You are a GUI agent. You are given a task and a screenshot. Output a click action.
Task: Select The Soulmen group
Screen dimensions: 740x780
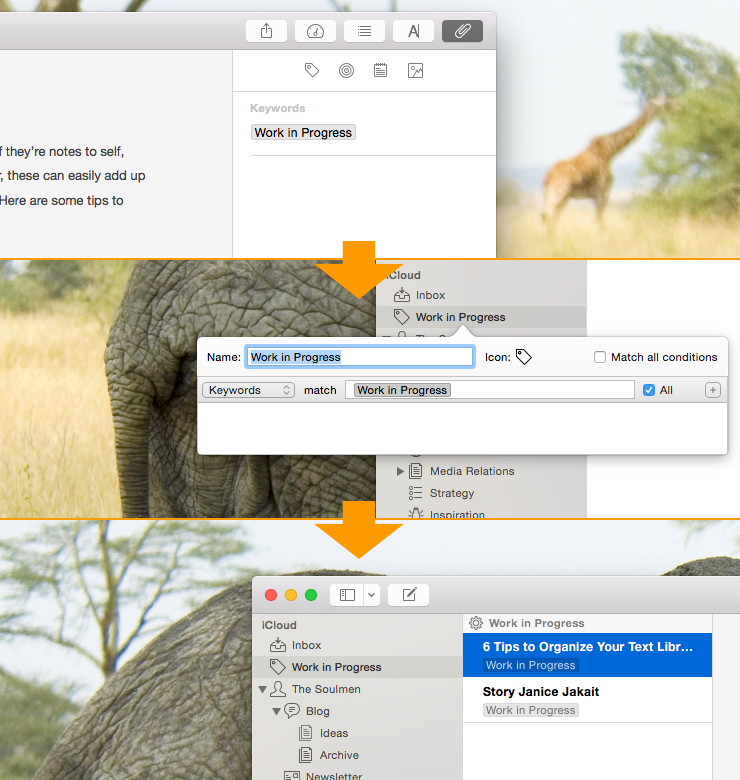(x=326, y=689)
